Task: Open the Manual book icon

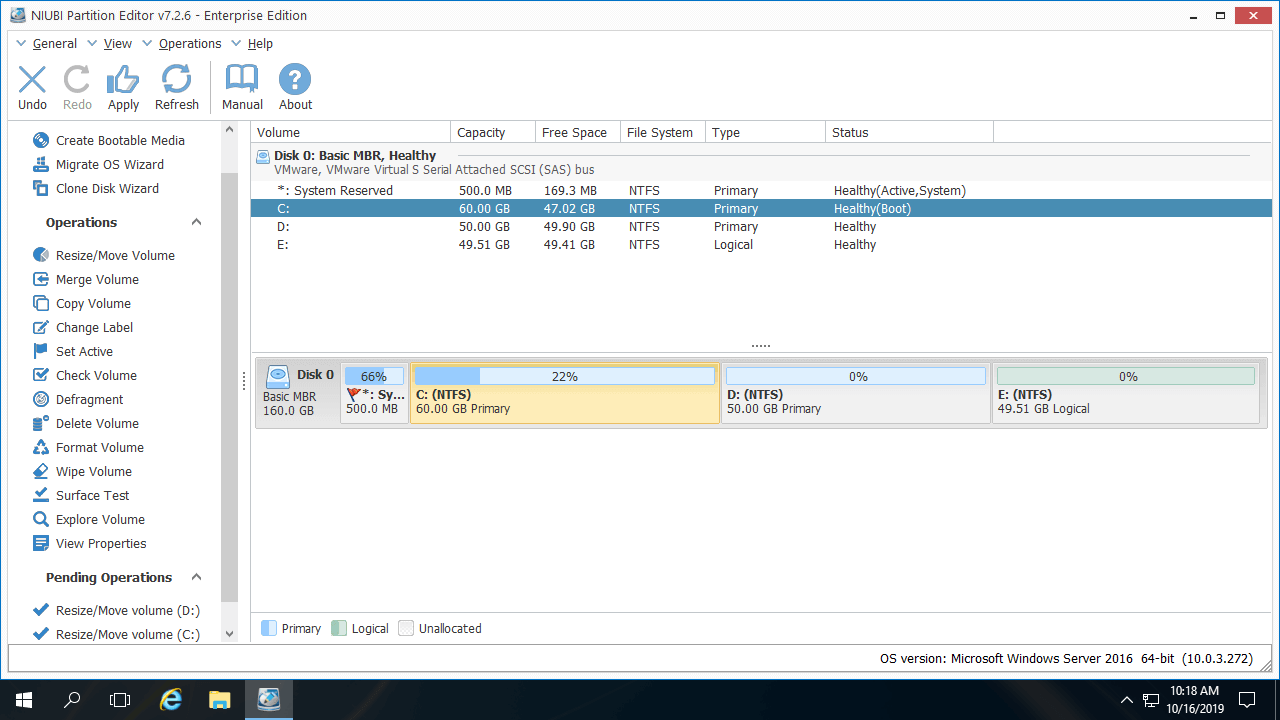Action: [x=242, y=80]
